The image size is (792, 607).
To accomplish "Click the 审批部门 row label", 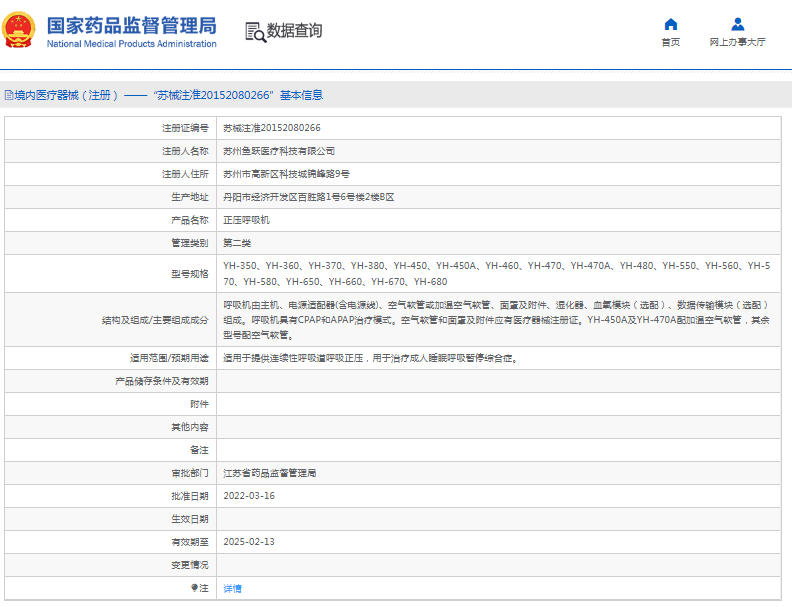I will pos(189,473).
